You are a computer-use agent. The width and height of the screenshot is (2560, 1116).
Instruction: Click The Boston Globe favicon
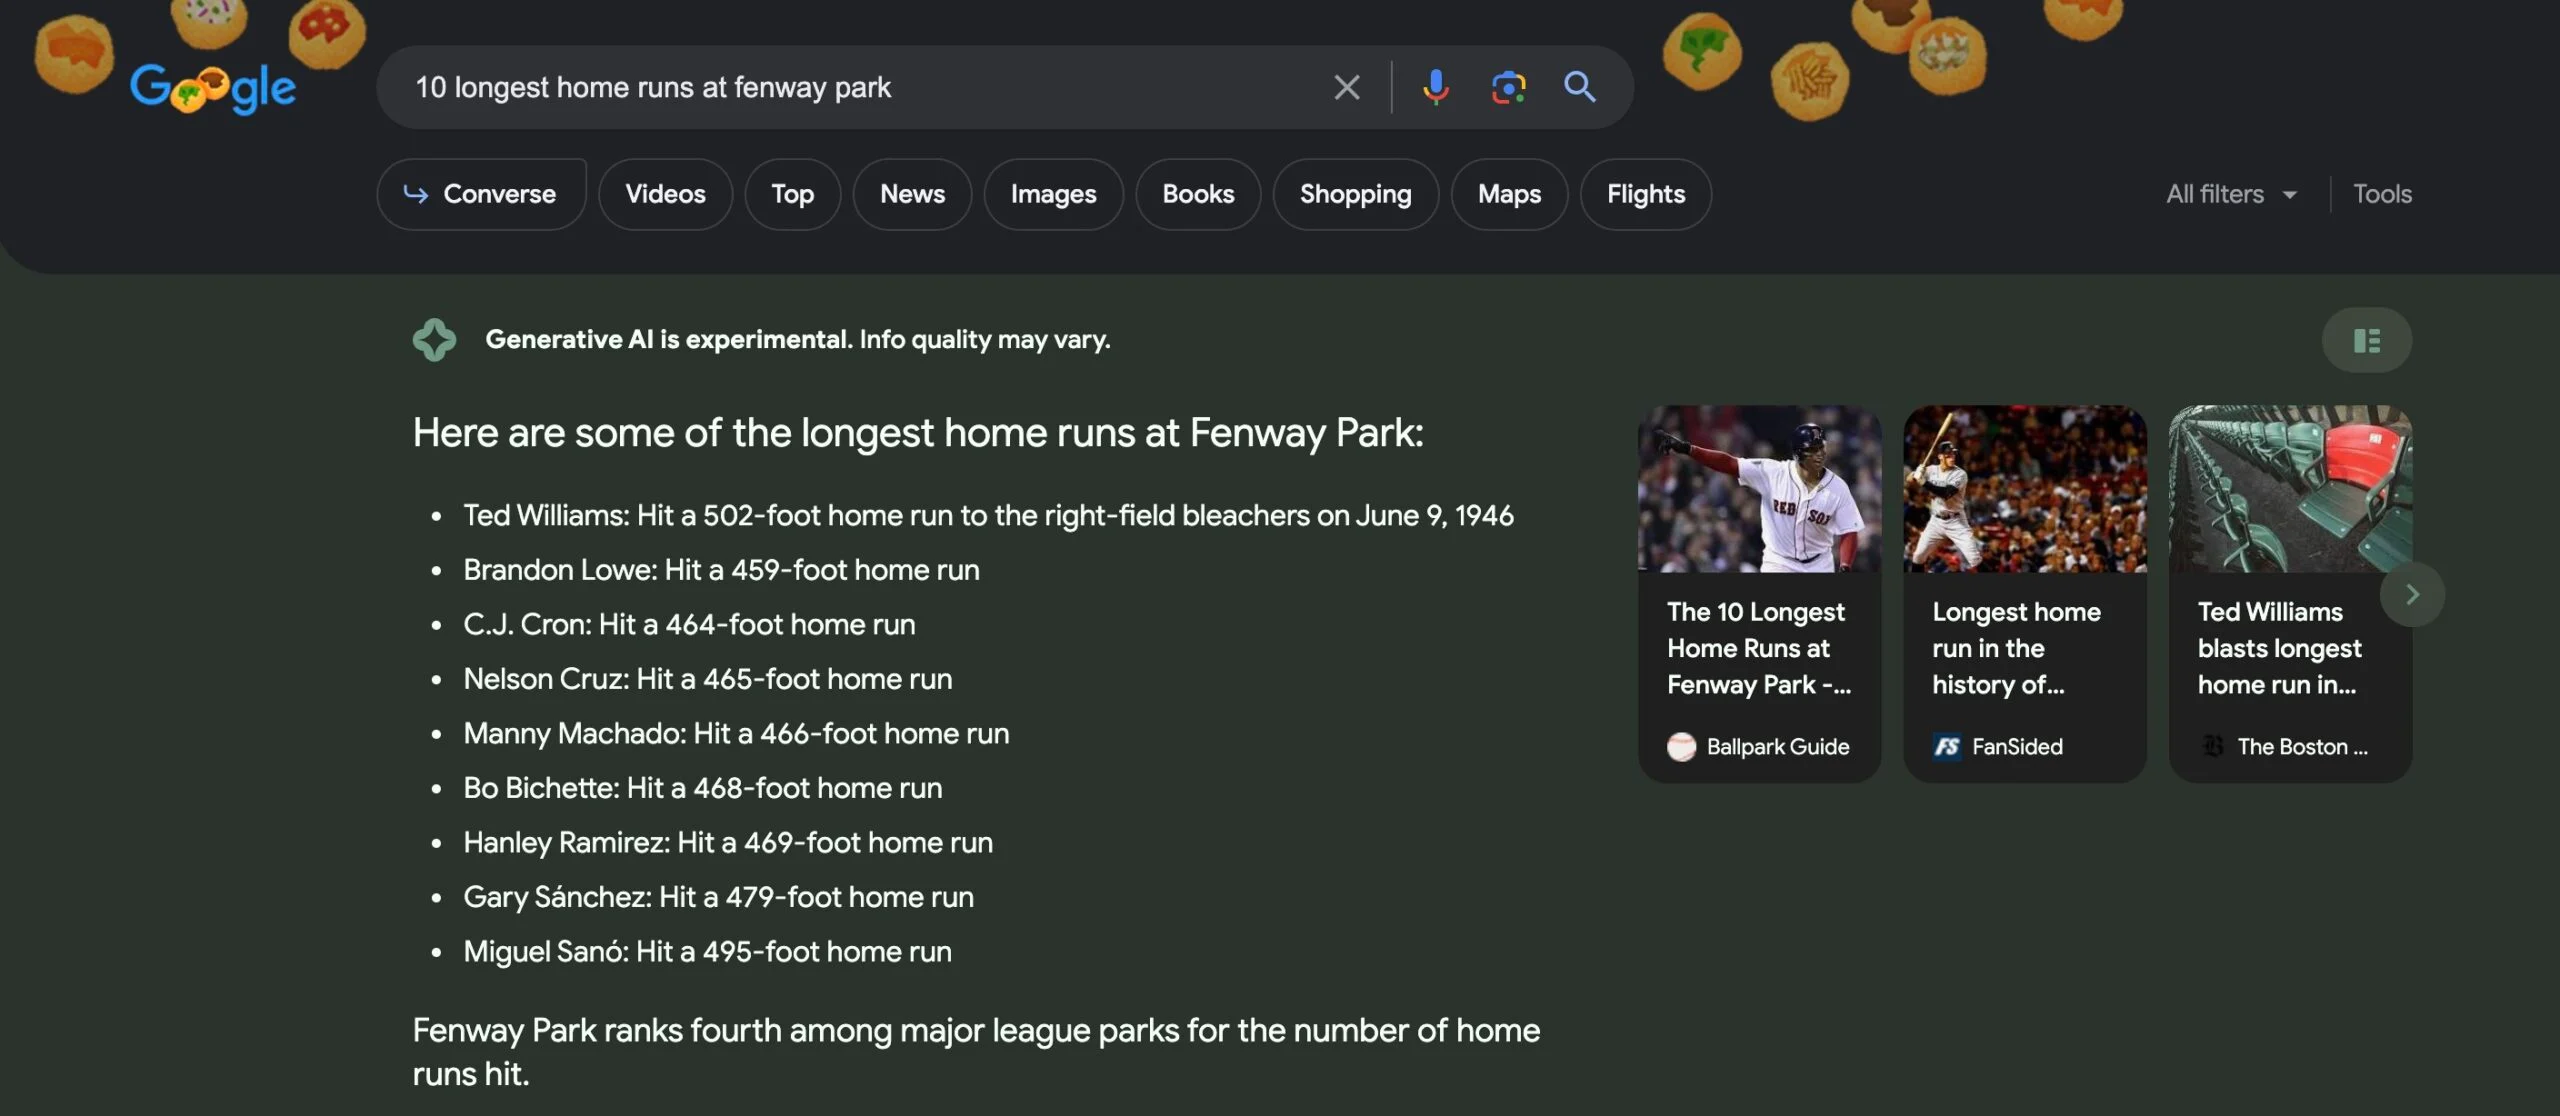2212,747
